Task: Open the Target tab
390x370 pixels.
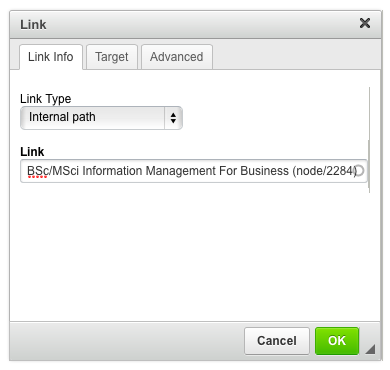Action: (x=112, y=57)
